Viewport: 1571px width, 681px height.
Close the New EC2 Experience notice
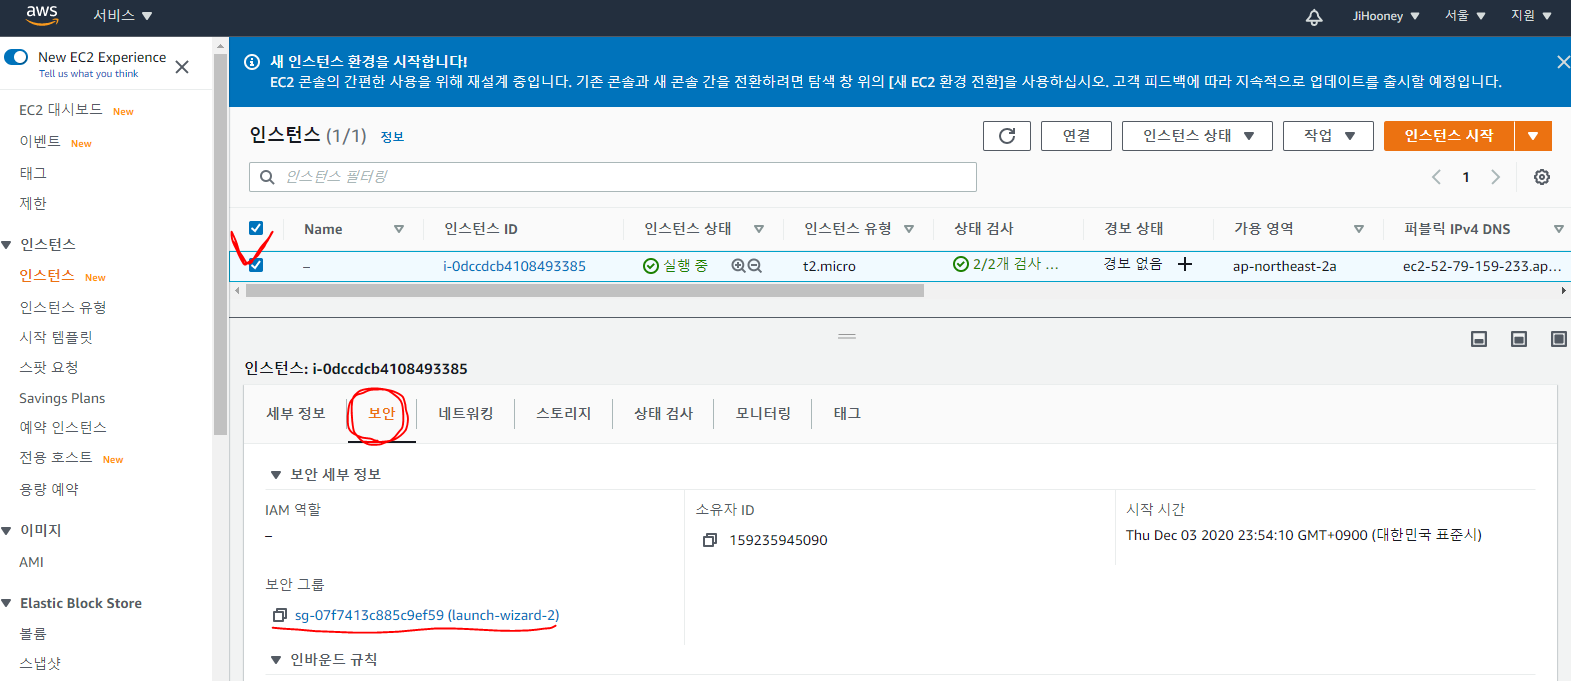182,67
